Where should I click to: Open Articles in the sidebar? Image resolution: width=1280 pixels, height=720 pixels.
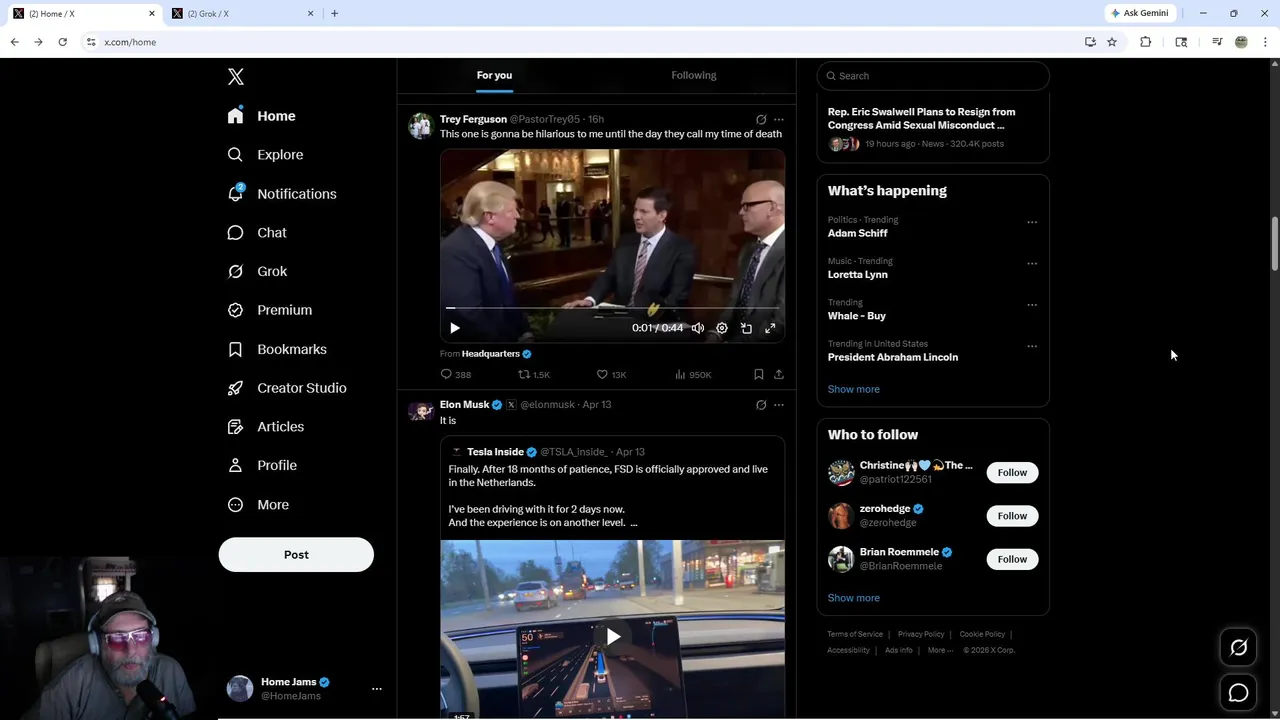266,426
